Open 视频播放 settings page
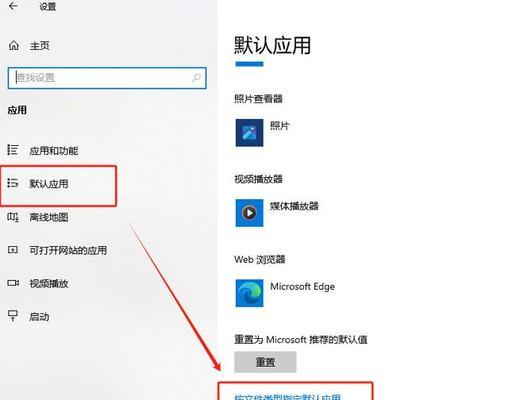 coord(49,284)
